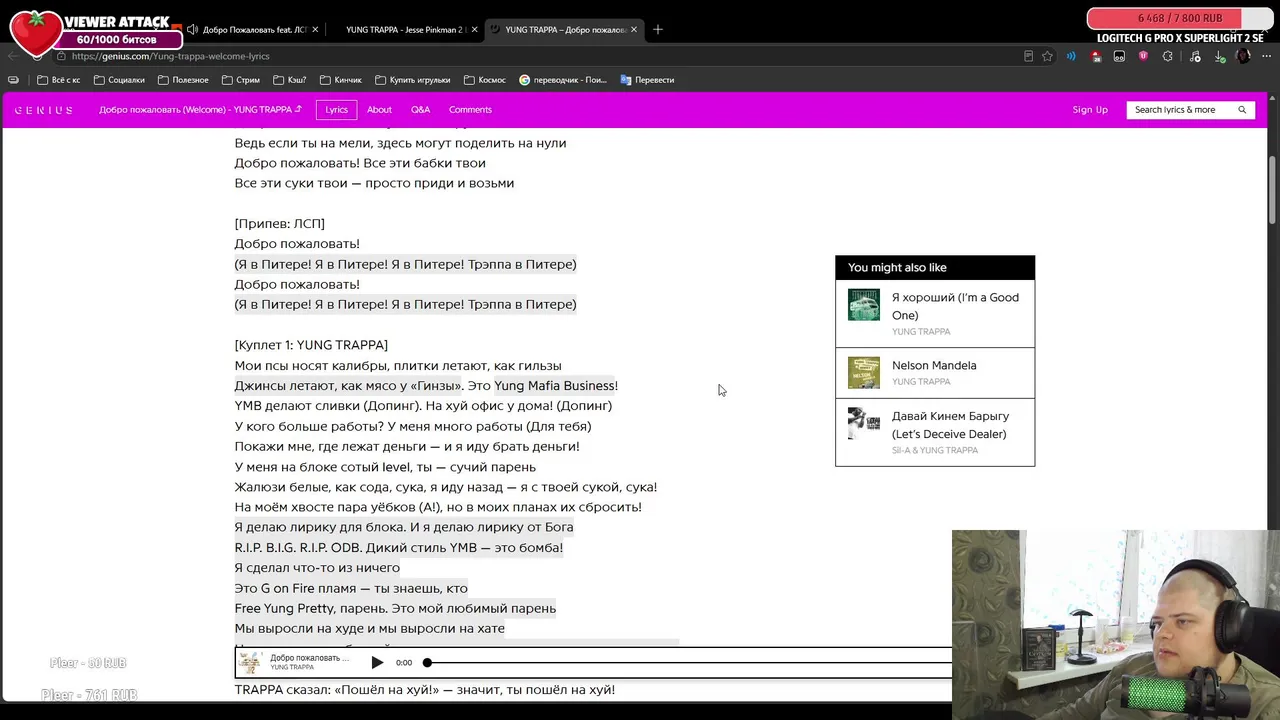Open the first icon on the bookmarks bar
The image size is (1280, 720).
pyautogui.click(x=13, y=80)
